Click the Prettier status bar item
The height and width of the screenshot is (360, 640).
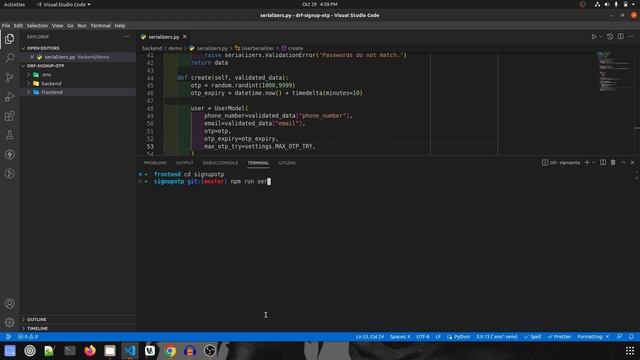point(559,337)
